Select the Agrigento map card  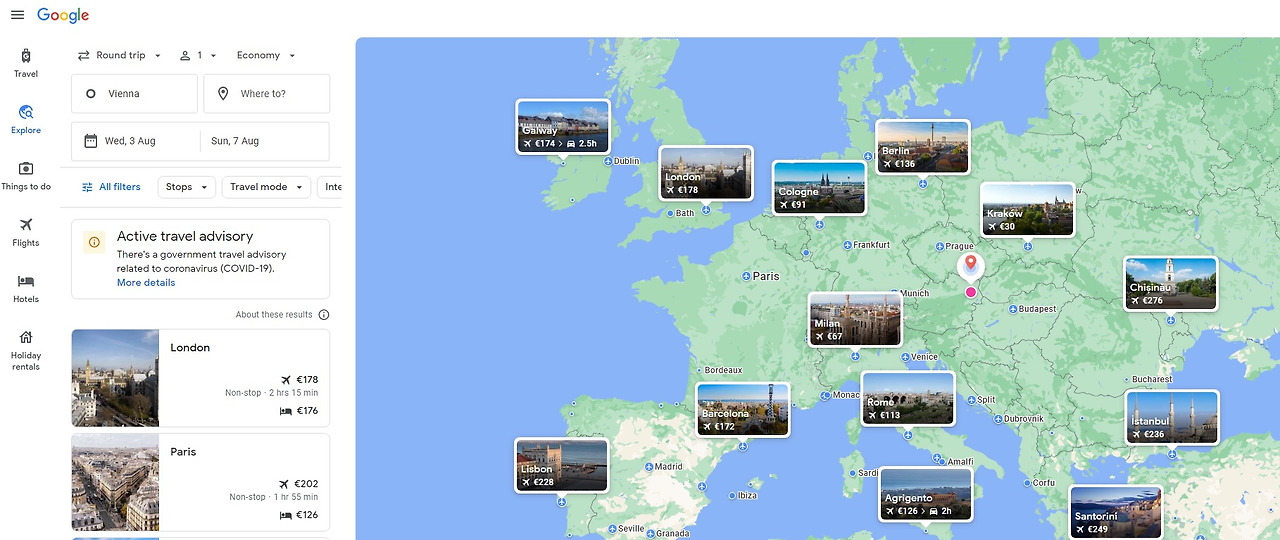click(x=926, y=494)
